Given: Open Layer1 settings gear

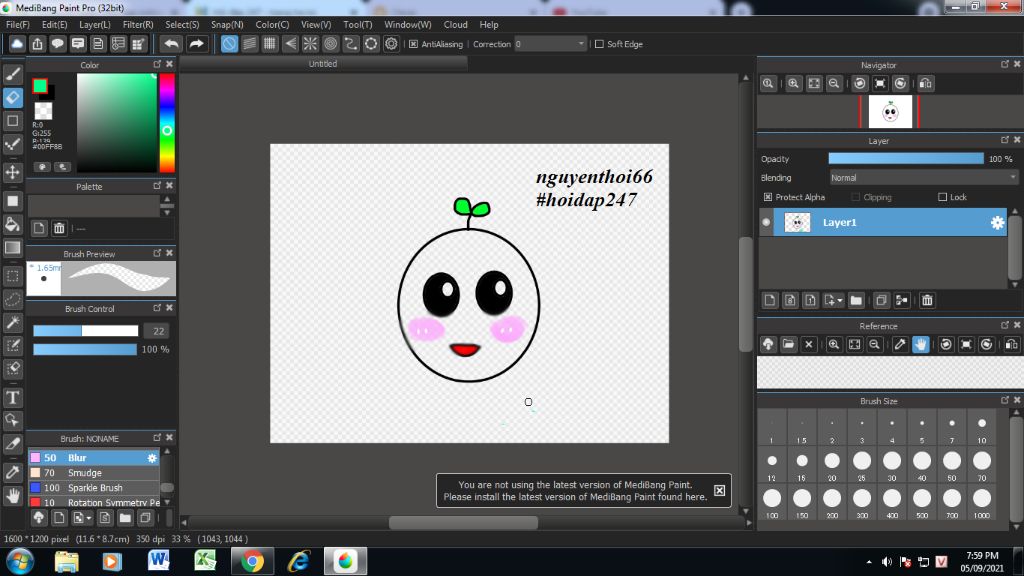Looking at the screenshot, I should tap(997, 223).
